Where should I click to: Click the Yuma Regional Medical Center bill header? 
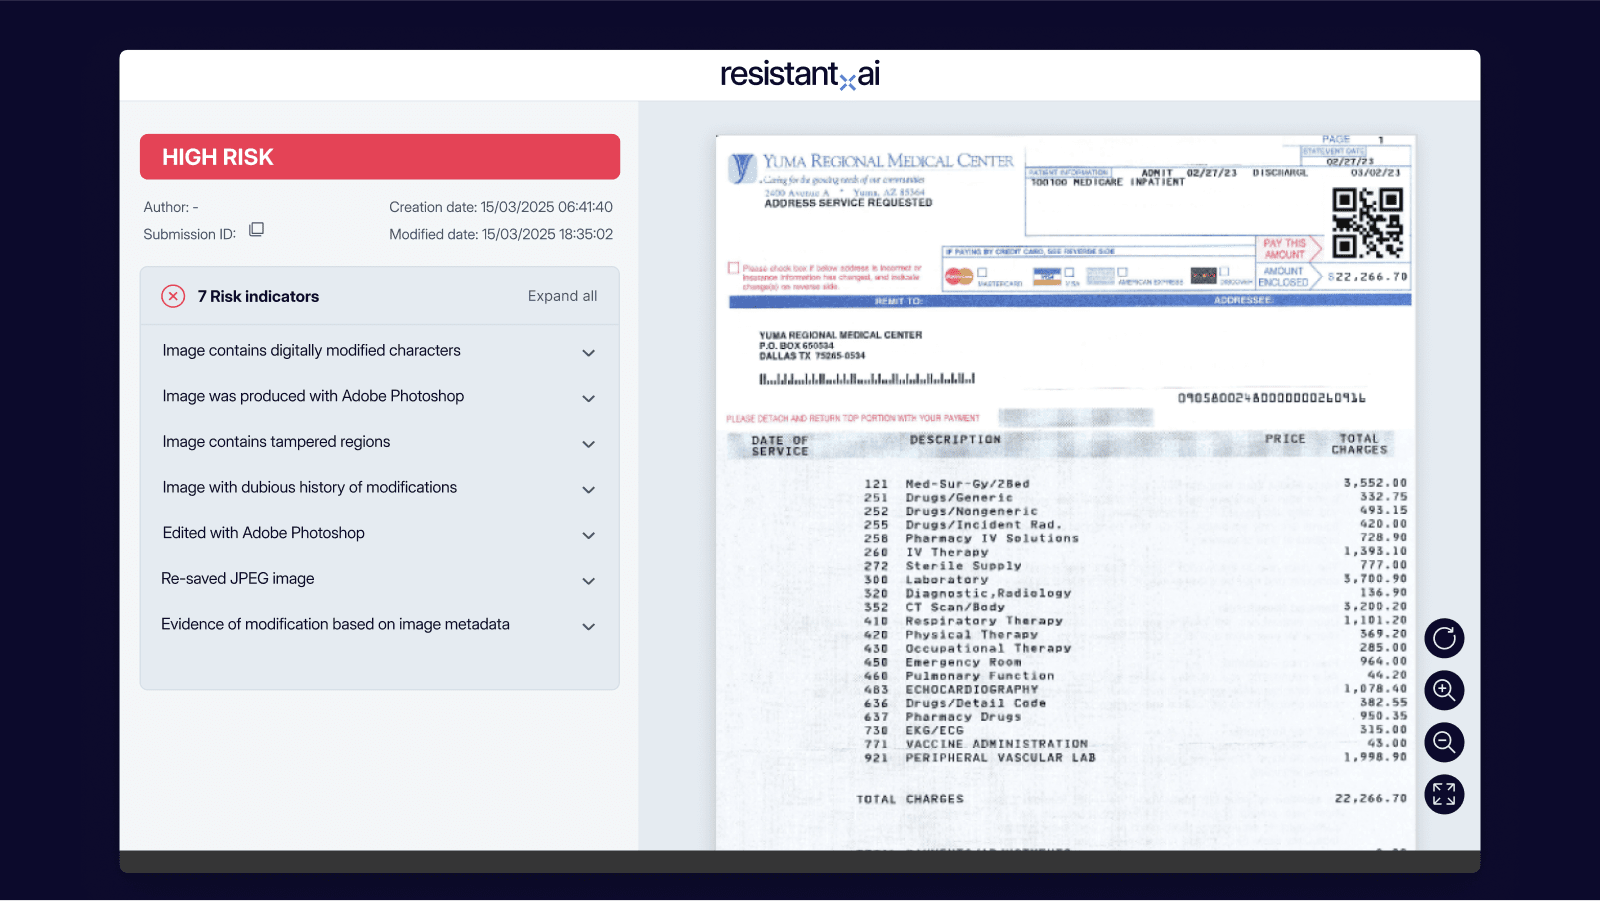[888, 161]
